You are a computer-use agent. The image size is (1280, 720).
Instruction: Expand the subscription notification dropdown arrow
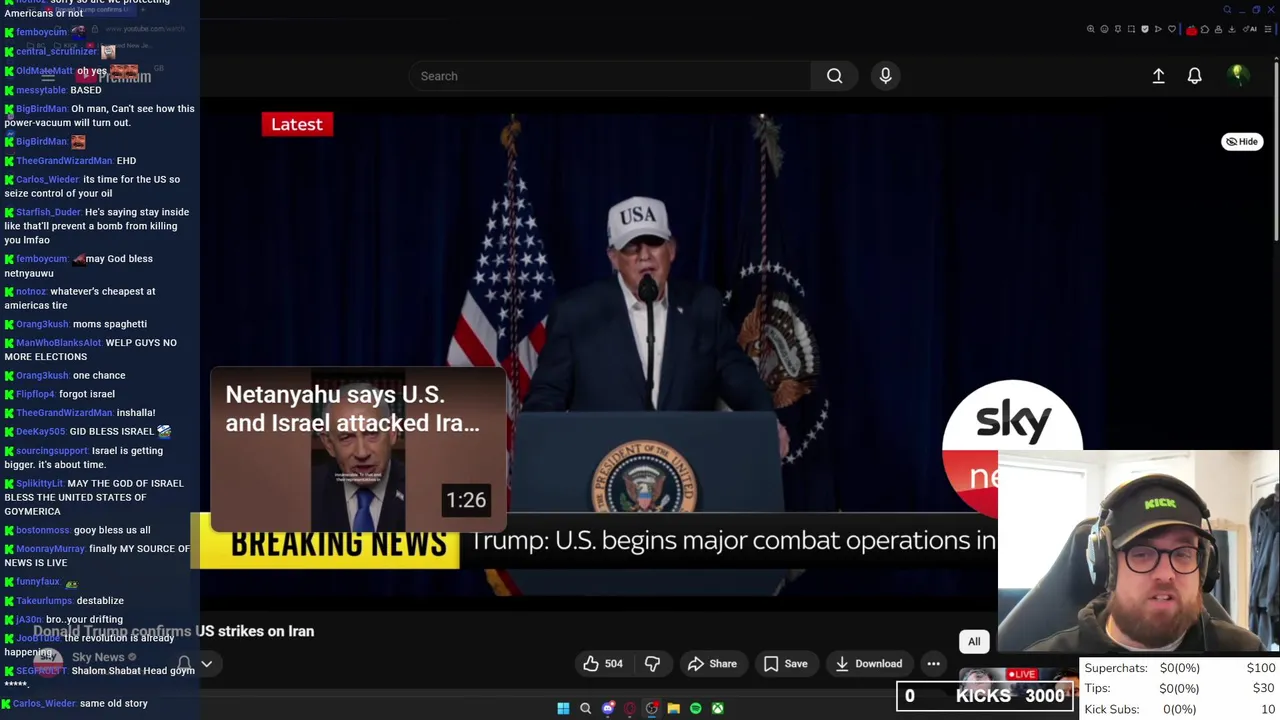point(206,664)
